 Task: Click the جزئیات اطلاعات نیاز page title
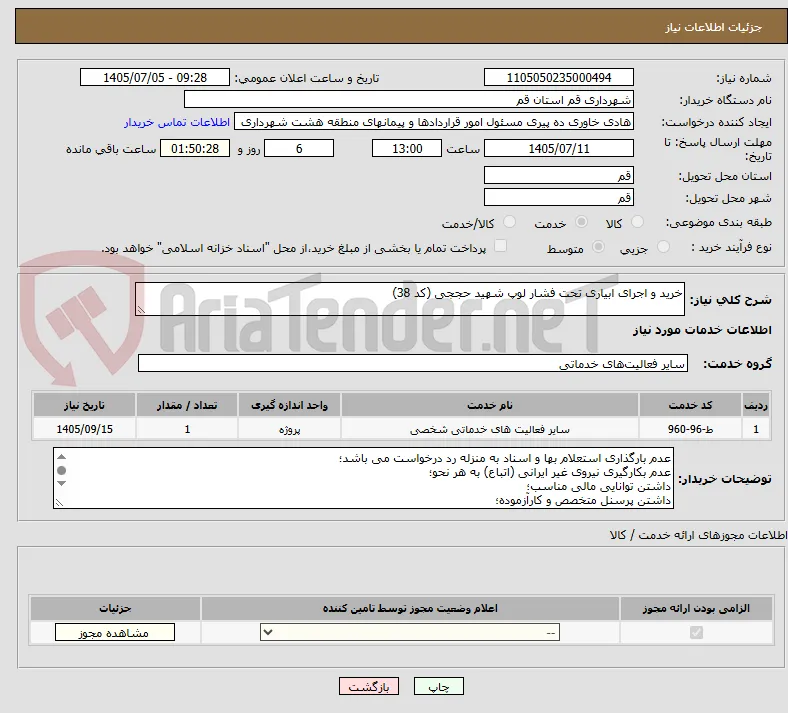point(714,27)
